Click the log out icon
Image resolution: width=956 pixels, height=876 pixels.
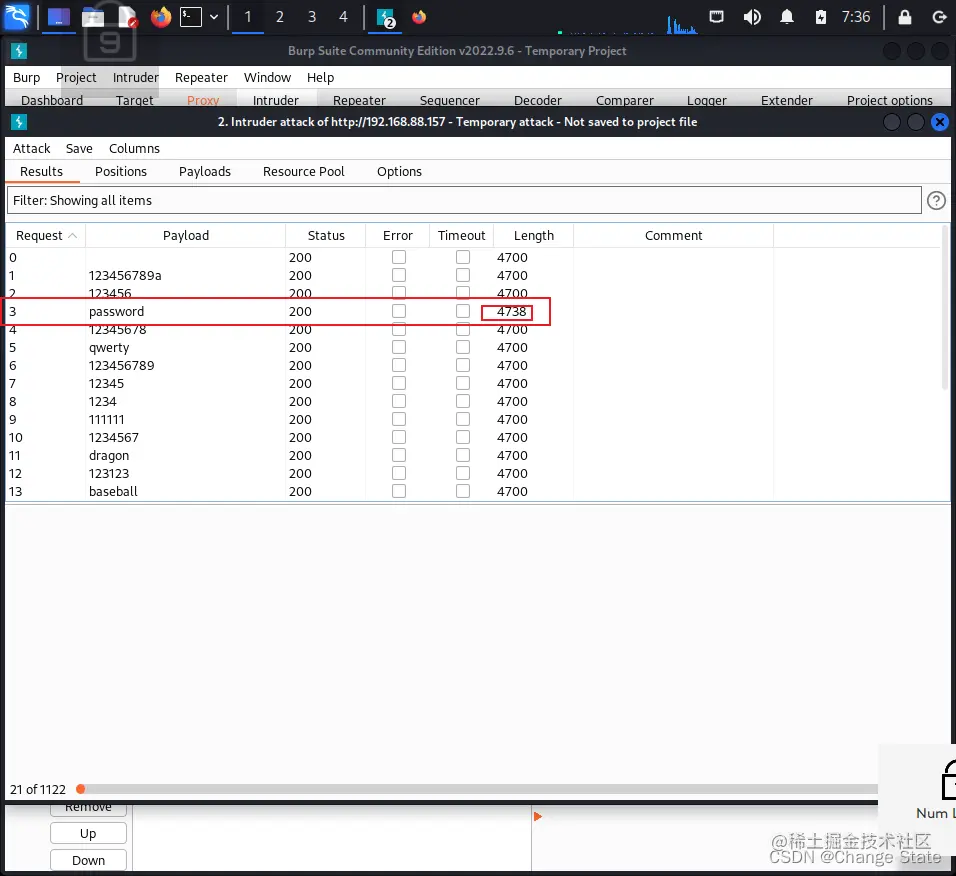[x=939, y=17]
